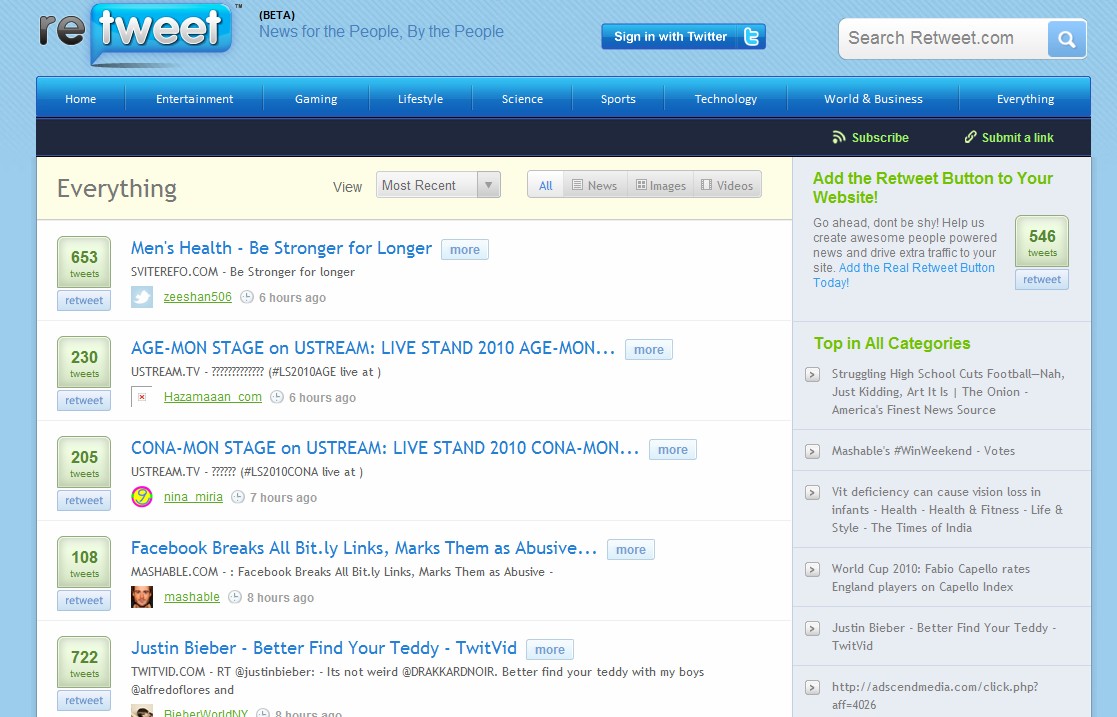The height and width of the screenshot is (717, 1117).
Task: Click more next to Men's Health headline
Action: pyautogui.click(x=464, y=249)
